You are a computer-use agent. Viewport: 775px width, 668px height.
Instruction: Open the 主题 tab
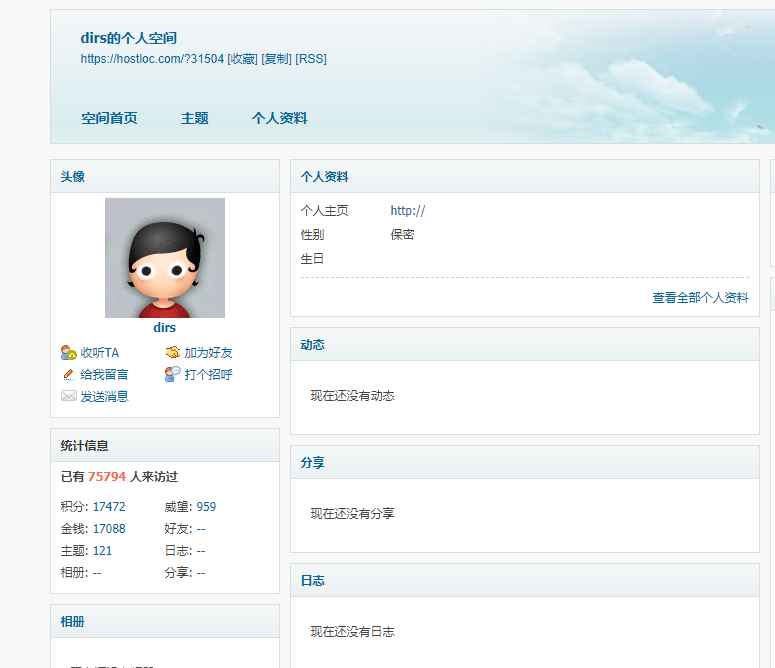tap(194, 118)
